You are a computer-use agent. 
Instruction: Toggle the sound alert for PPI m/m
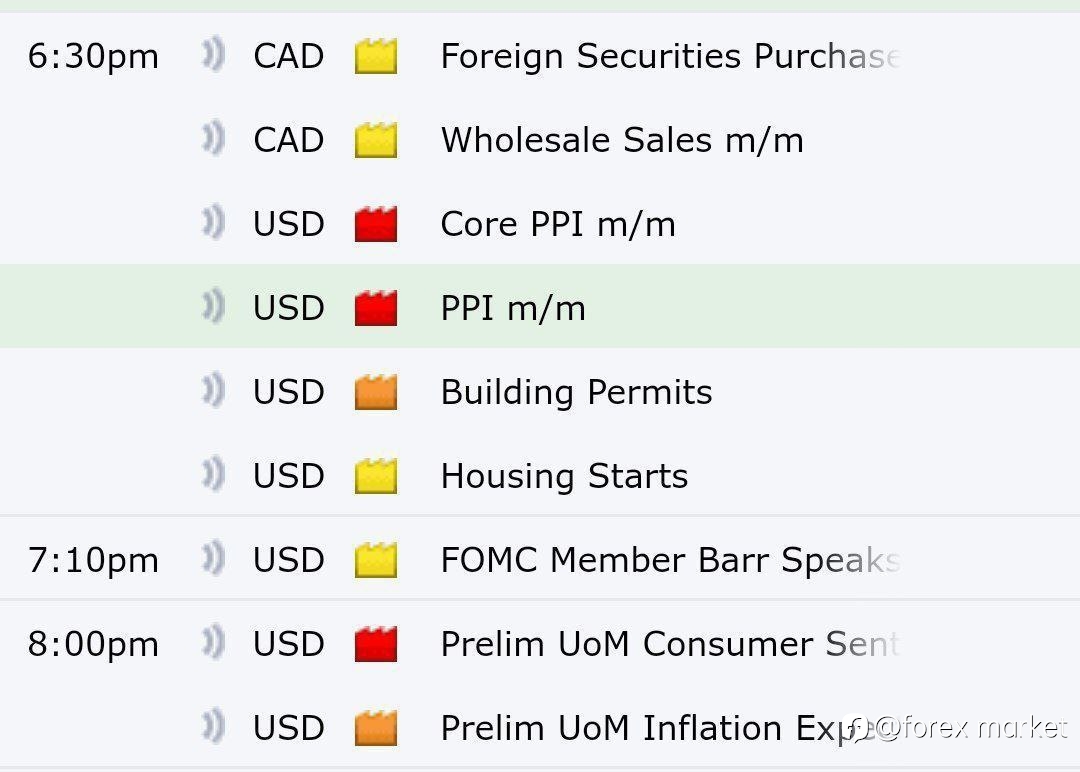214,306
